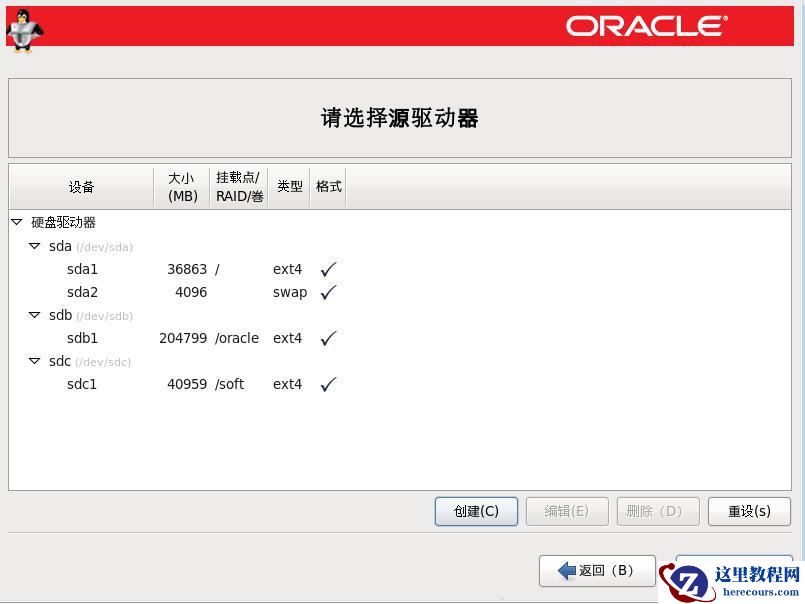Viewport: 805px width, 604px height.
Task: Sort by the 挂载点/RAID/卷 column header
Action: (x=239, y=187)
